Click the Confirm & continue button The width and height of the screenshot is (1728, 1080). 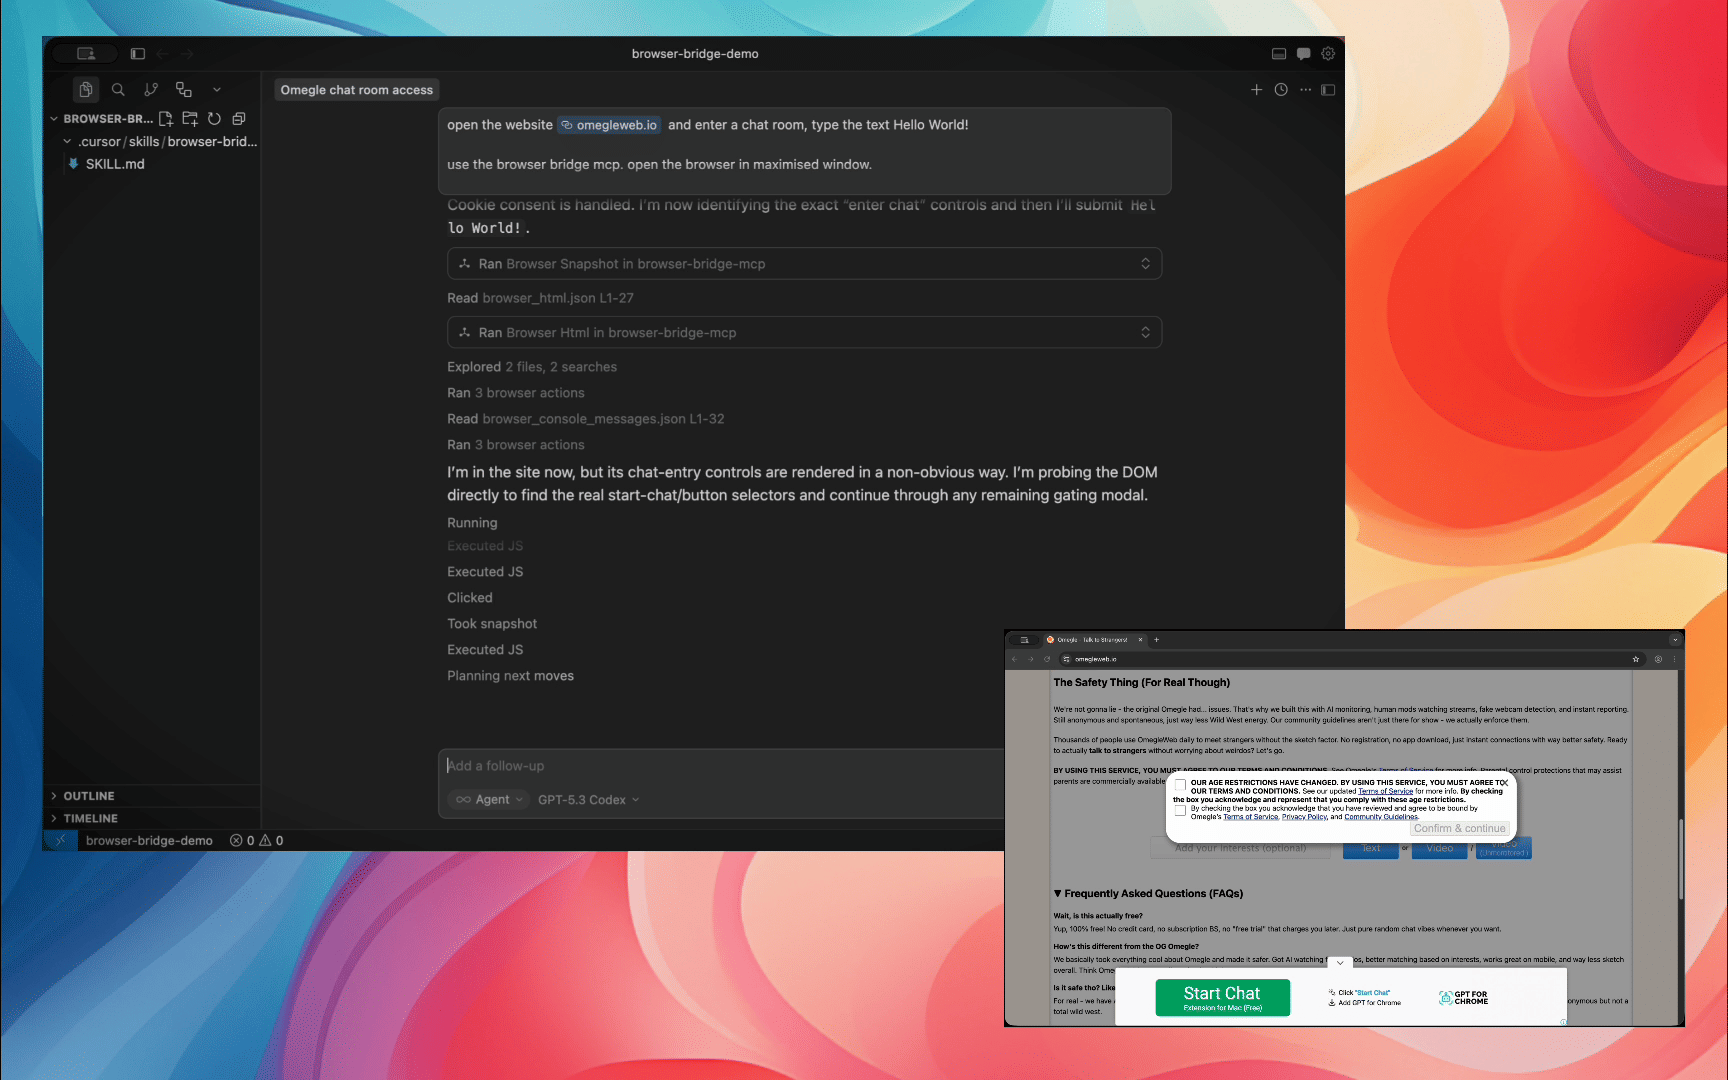click(x=1459, y=829)
